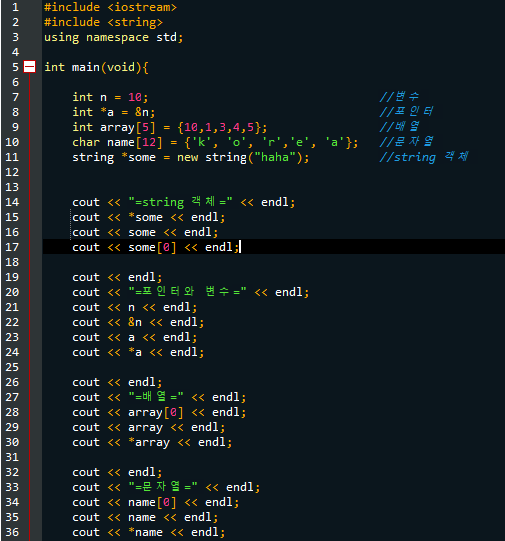Click the "haha" string literal

(275, 157)
